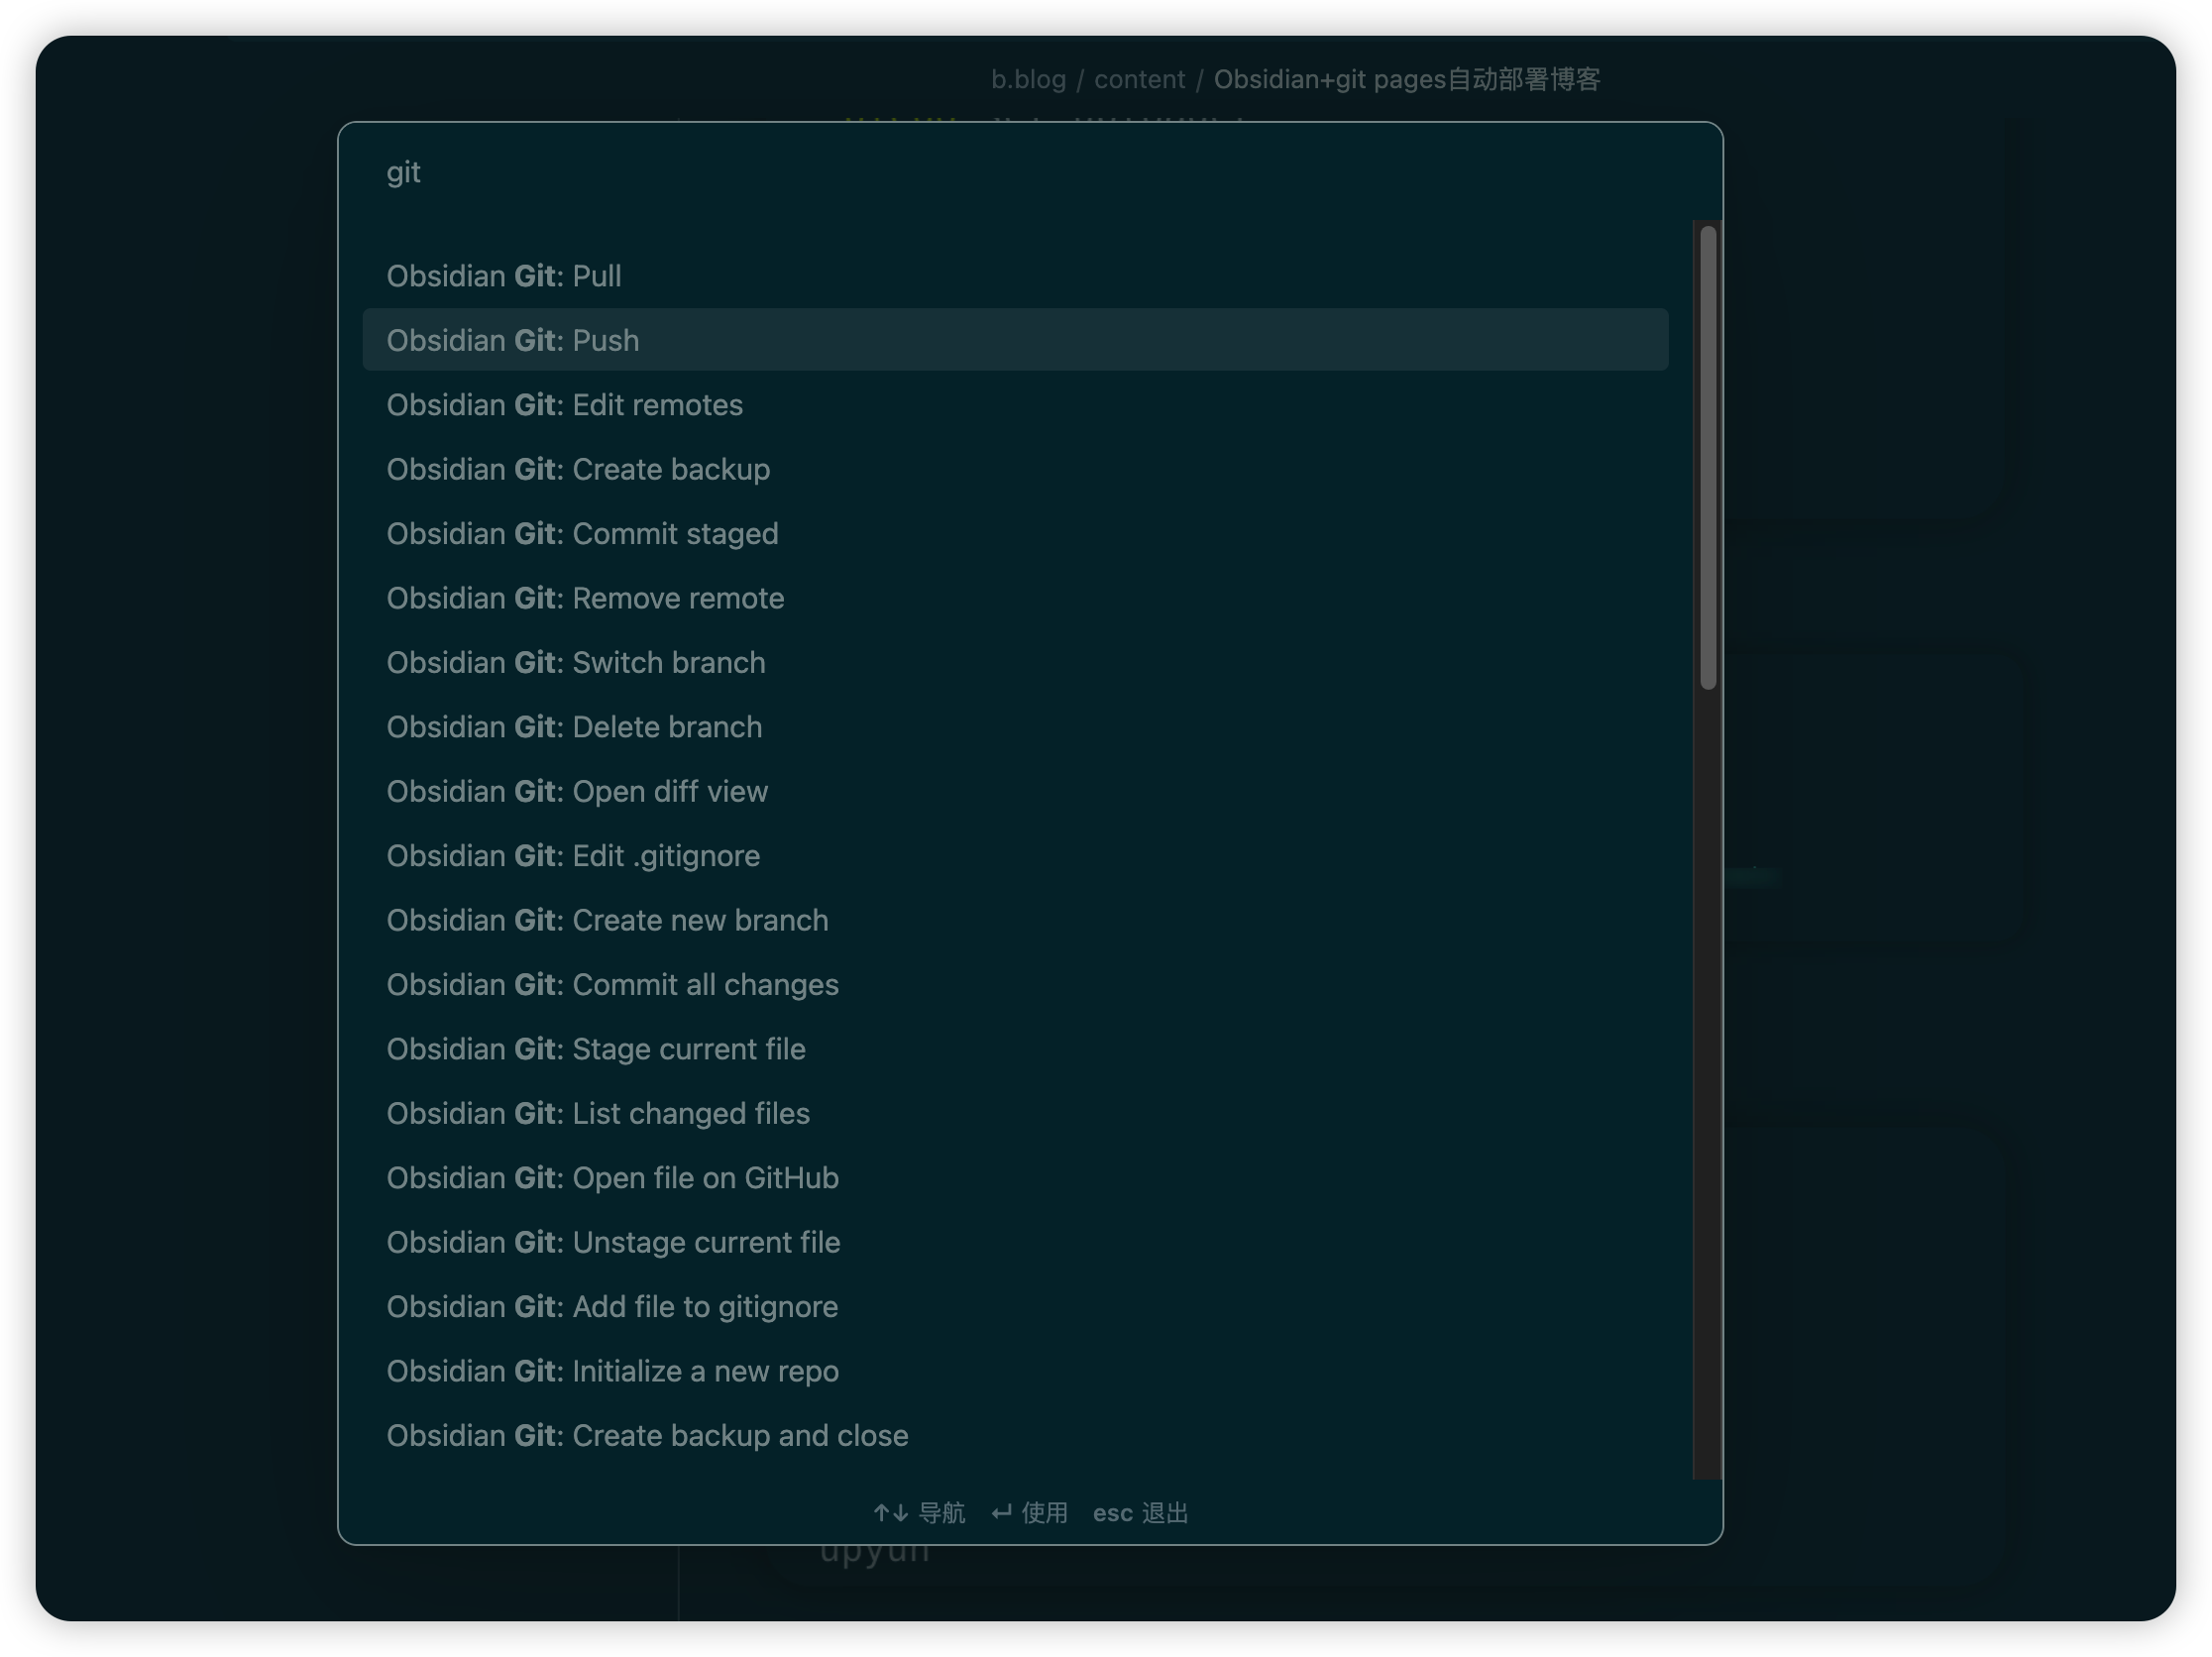
Task: Choose Obsidian Git: List changed files
Action: pos(598,1114)
